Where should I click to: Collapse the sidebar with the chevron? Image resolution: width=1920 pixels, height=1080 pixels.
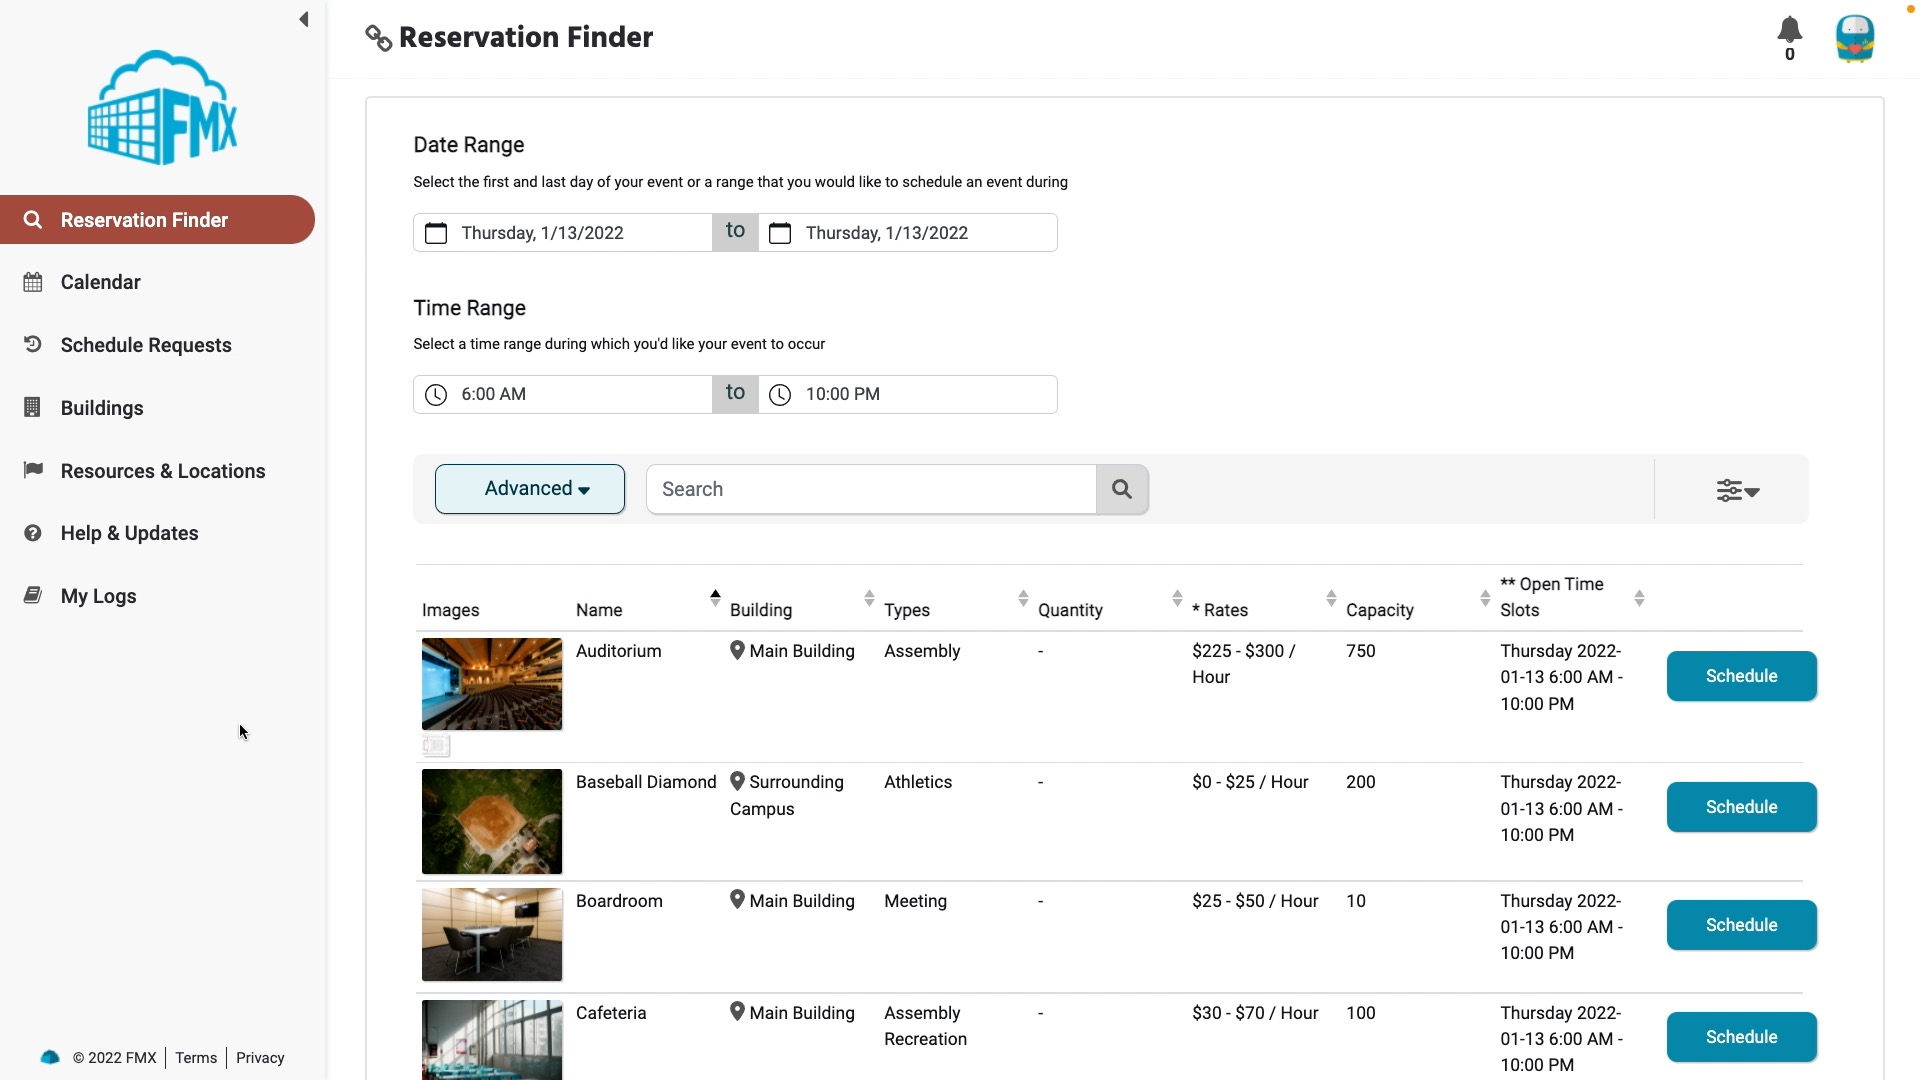coord(303,19)
